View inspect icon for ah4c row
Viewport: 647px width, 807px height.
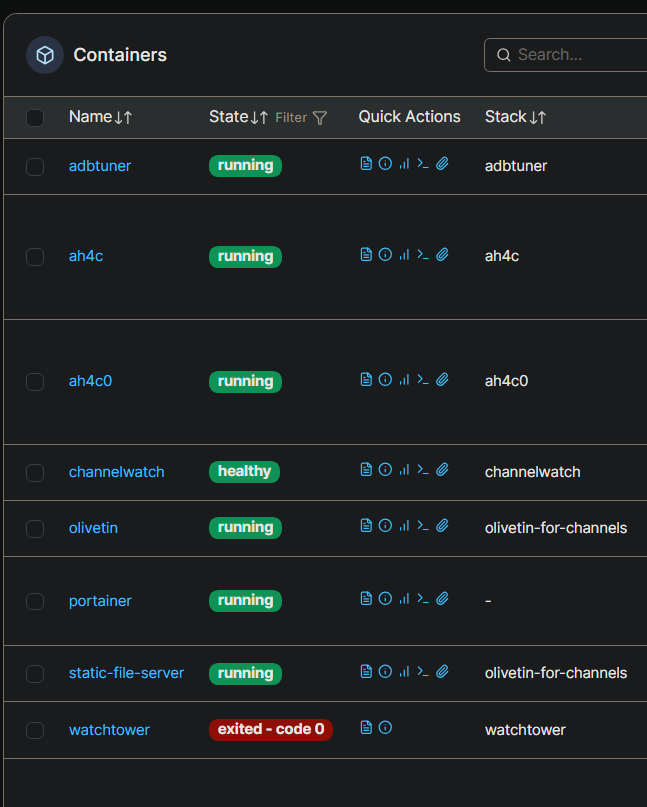point(385,254)
